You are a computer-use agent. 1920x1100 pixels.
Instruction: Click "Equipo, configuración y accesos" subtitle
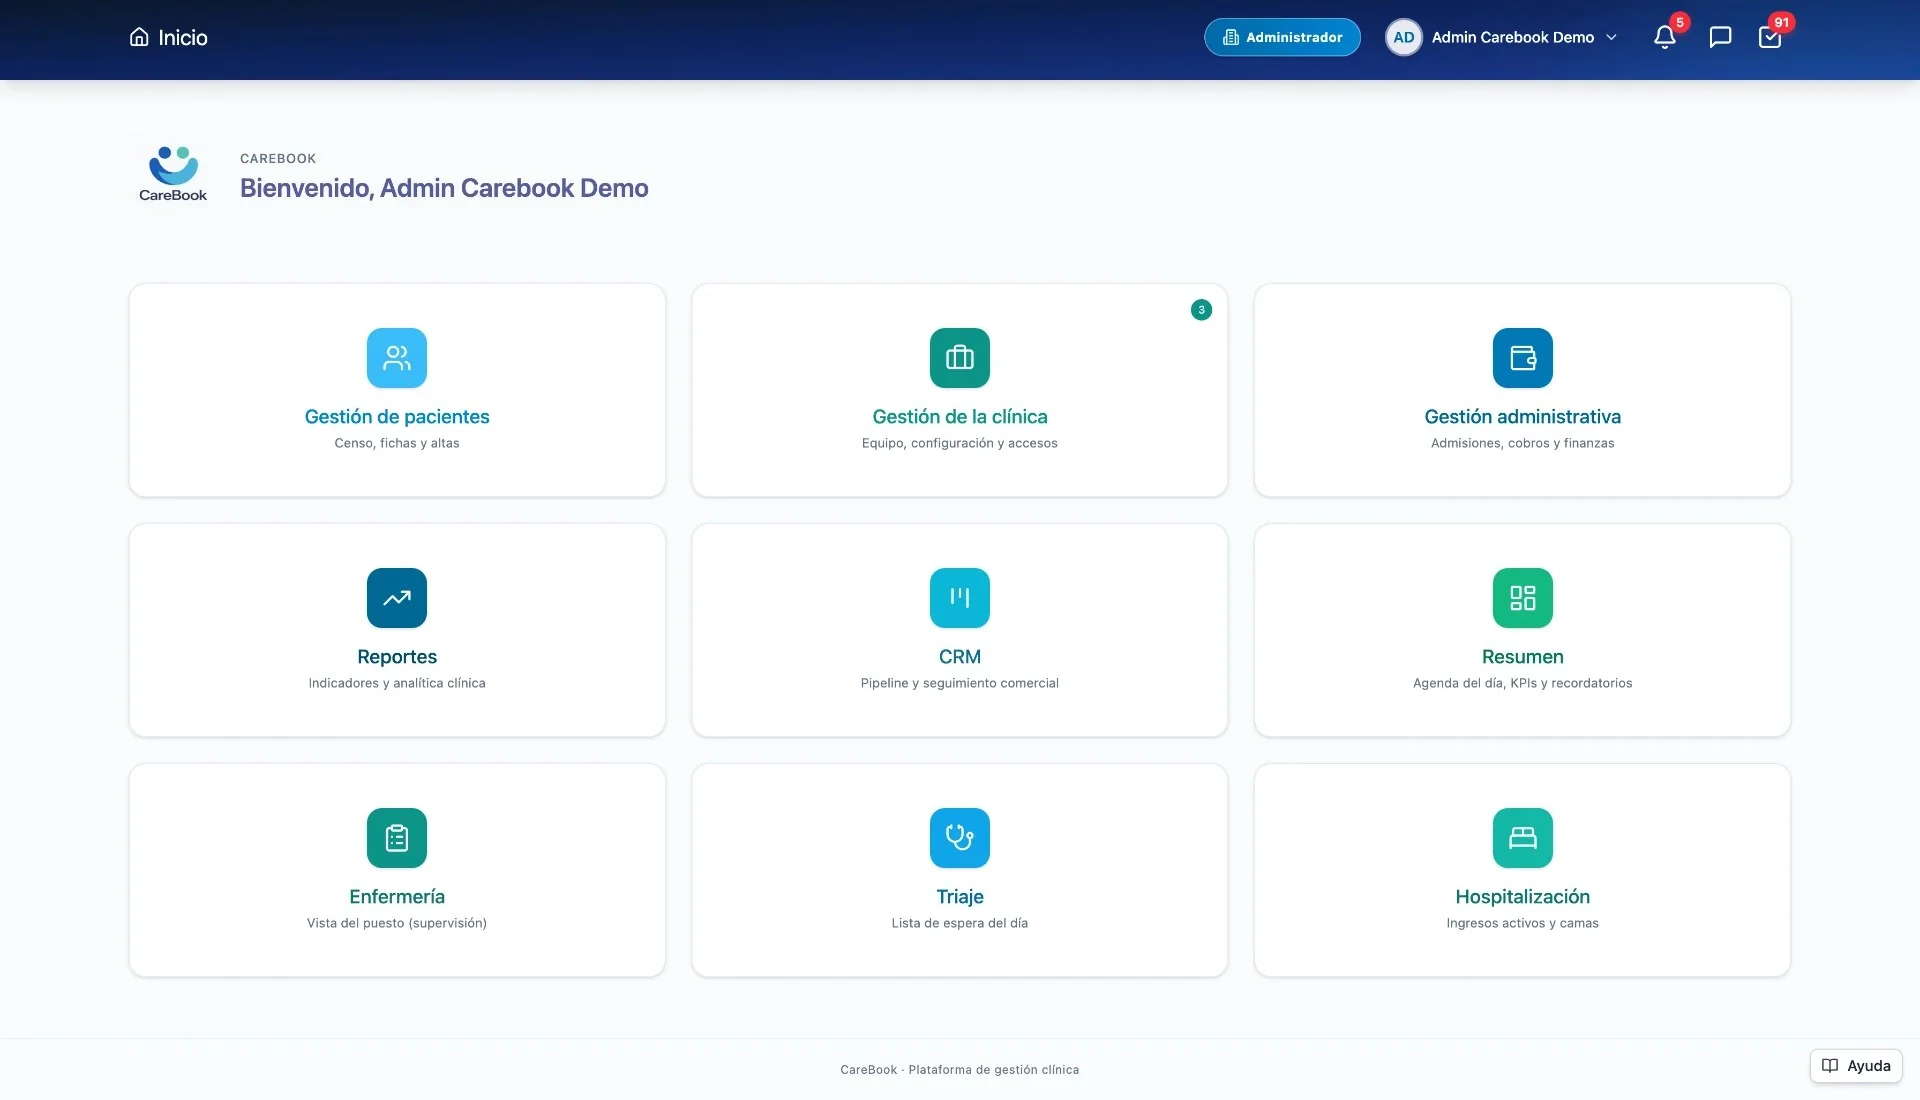(x=960, y=443)
